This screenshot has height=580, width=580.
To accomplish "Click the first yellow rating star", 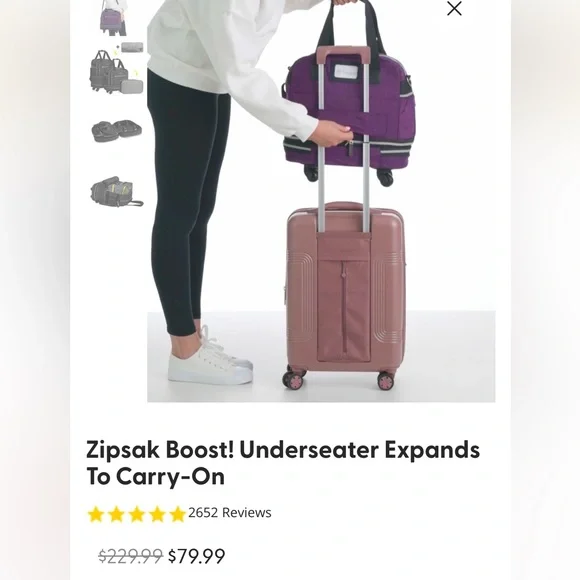I will click(x=96, y=514).
